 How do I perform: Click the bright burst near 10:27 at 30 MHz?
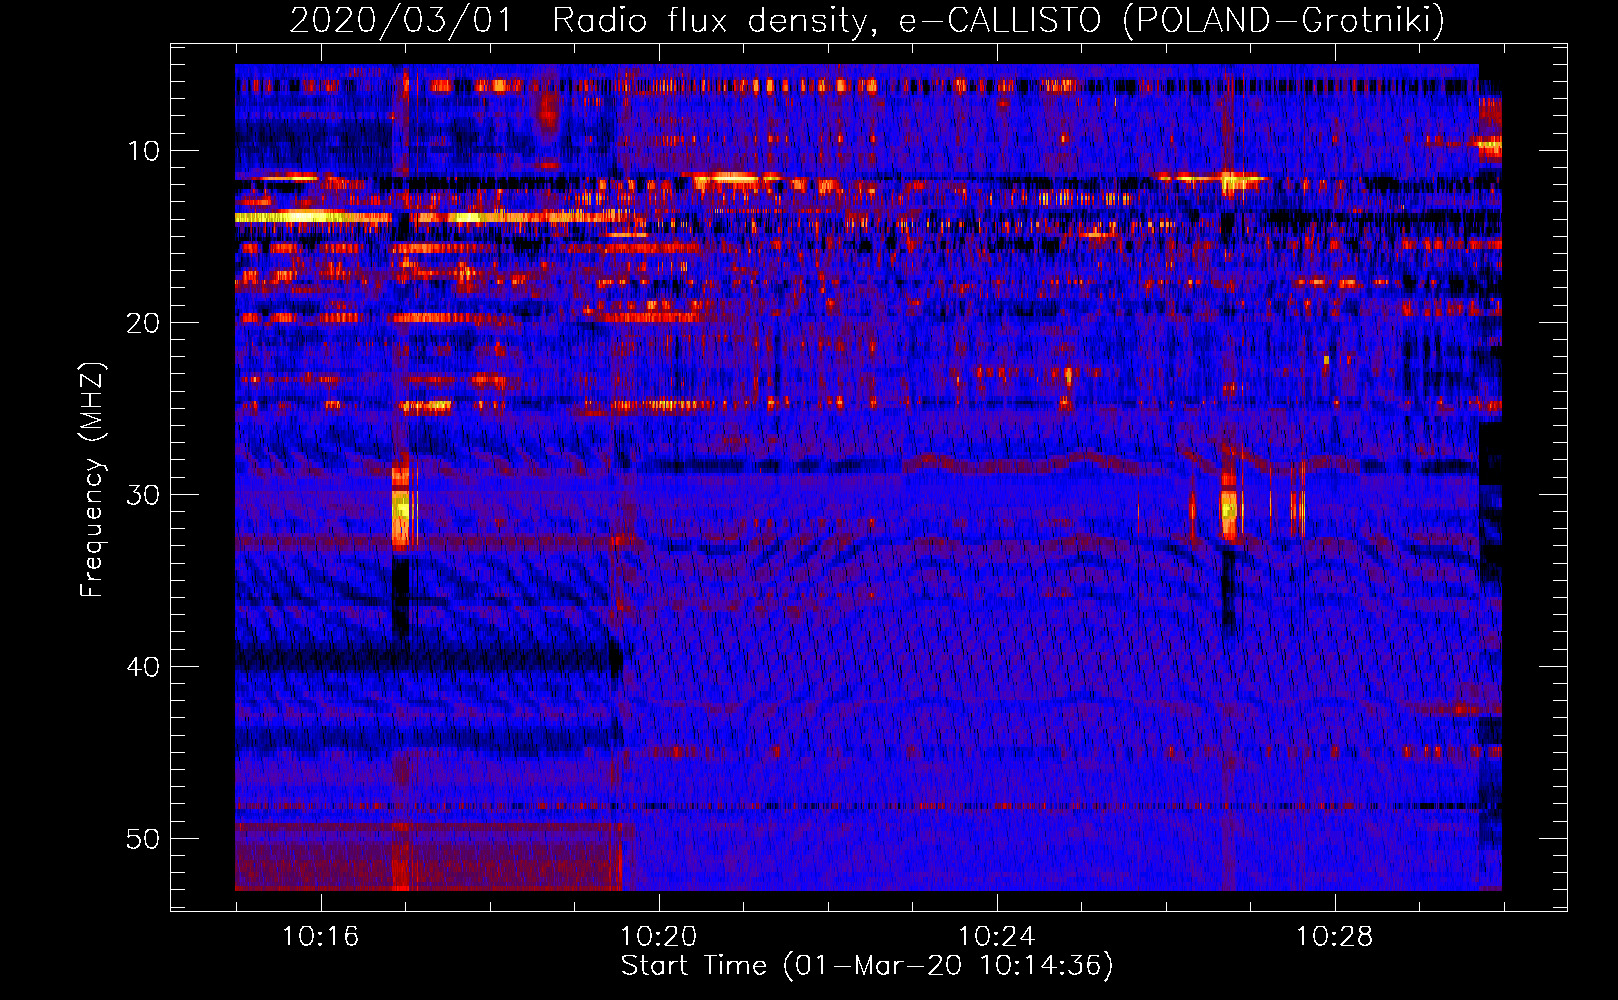1229,510
